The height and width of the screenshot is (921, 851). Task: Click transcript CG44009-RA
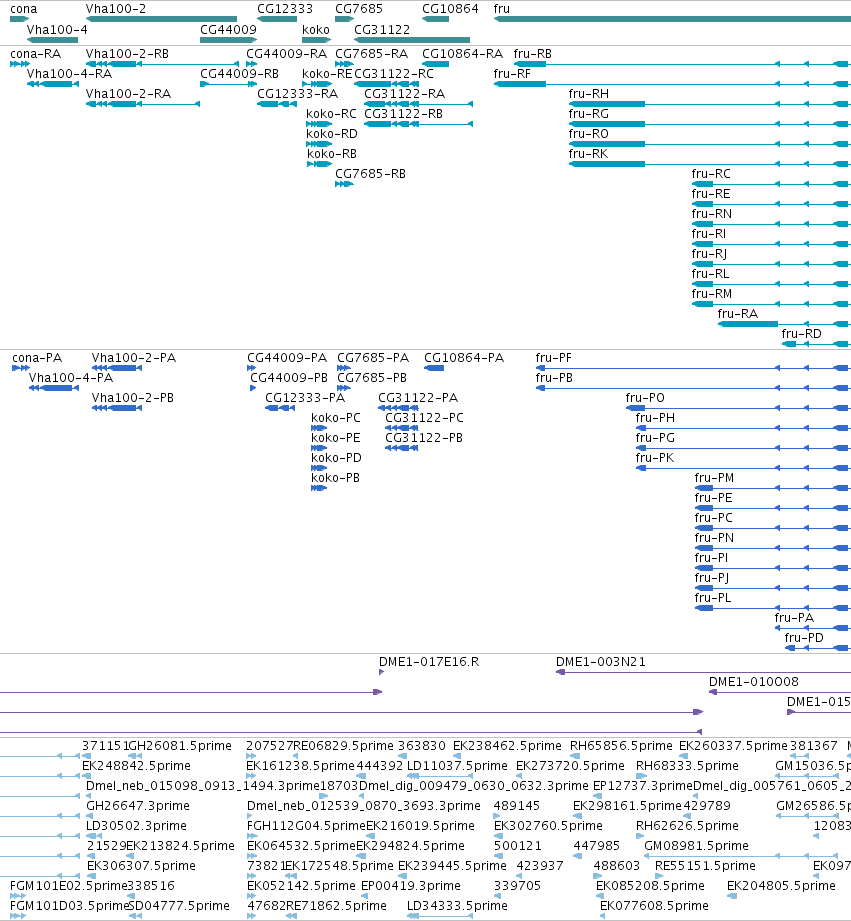287,54
